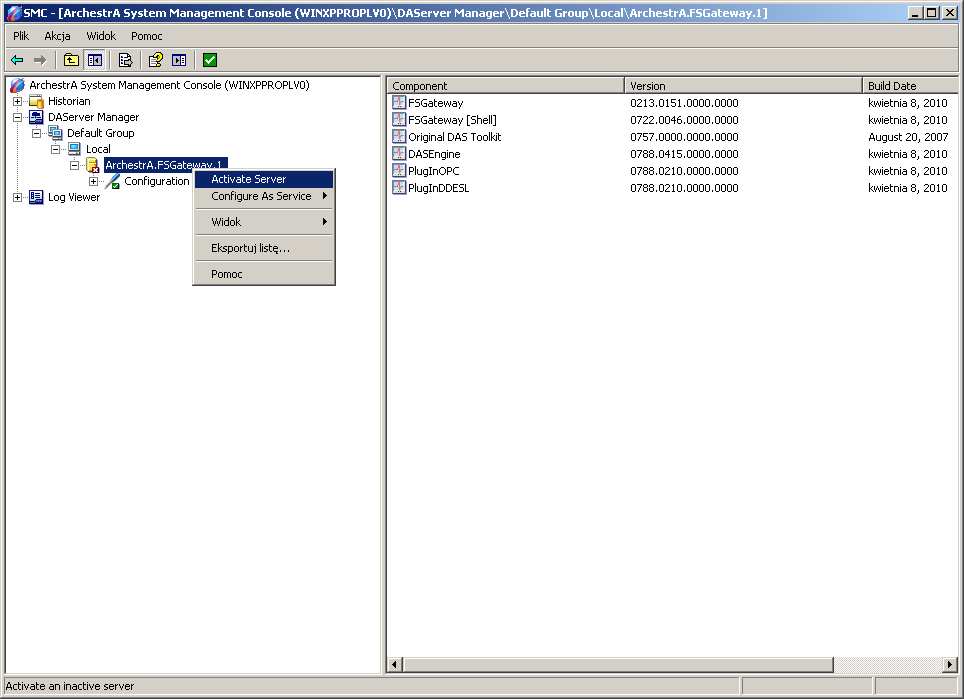Select the PlugInOPC component name
The height and width of the screenshot is (699, 964).
pyautogui.click(x=433, y=171)
